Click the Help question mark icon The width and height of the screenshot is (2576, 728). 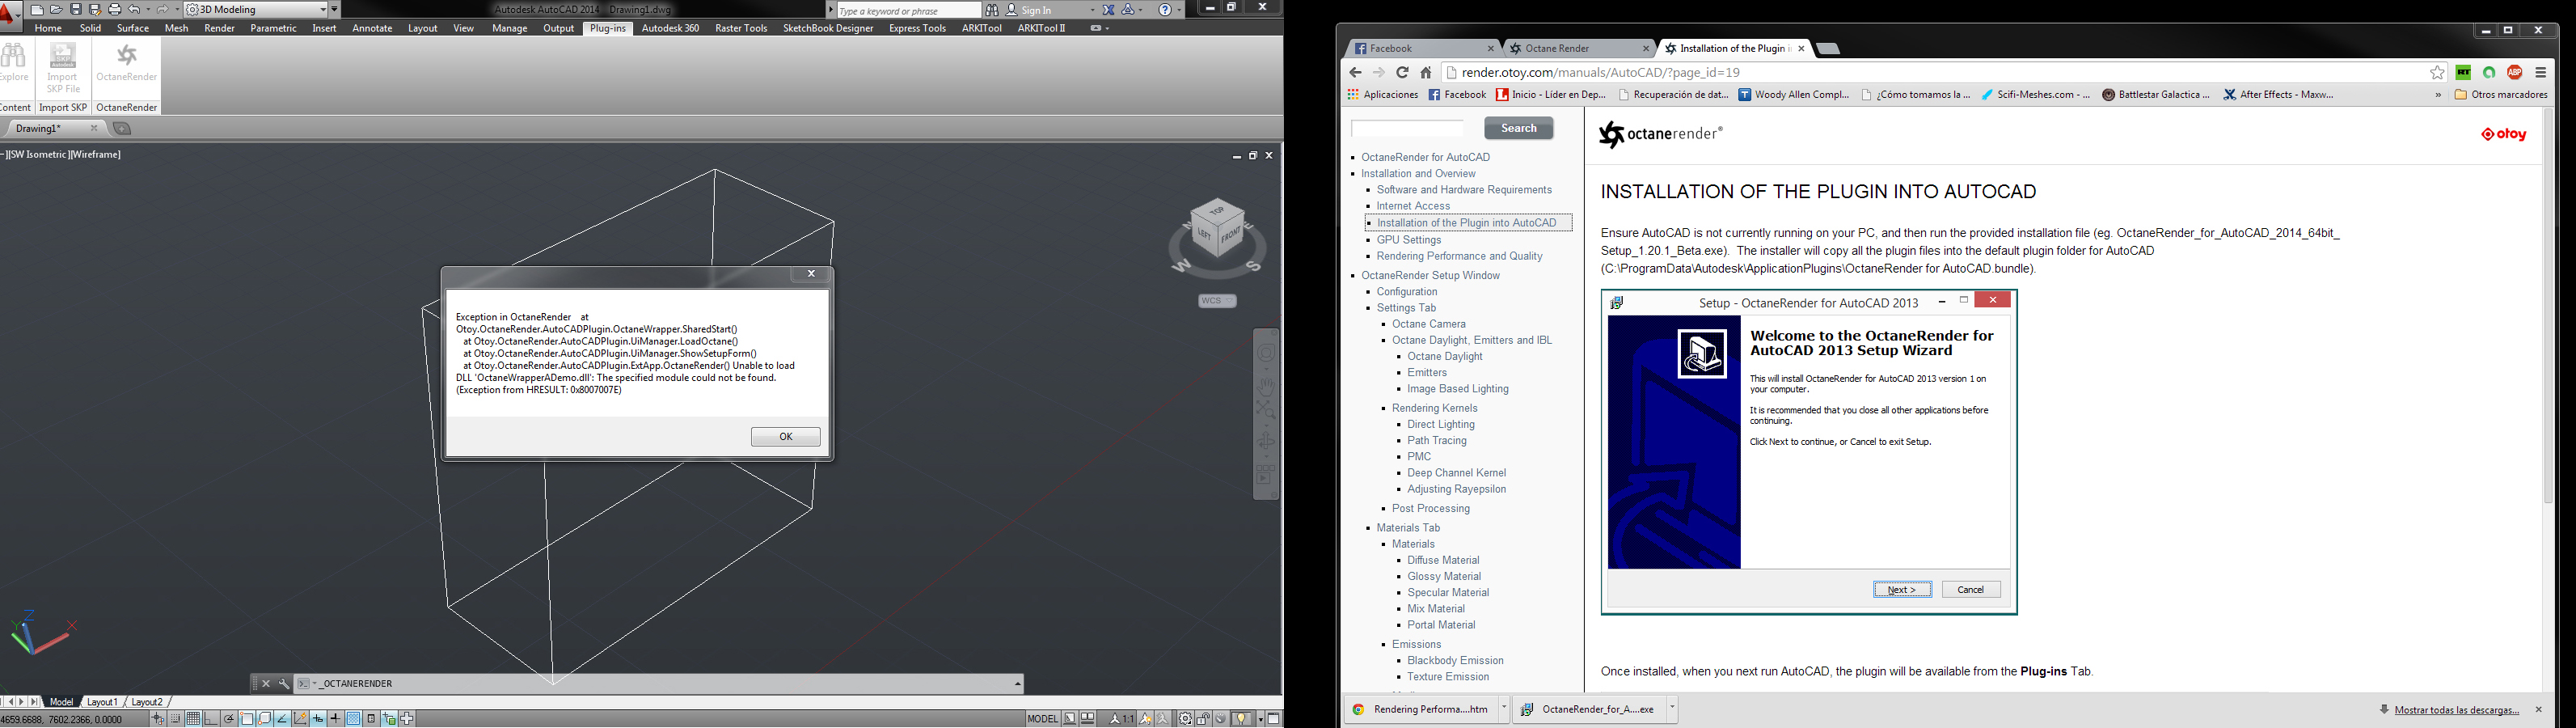[1165, 10]
